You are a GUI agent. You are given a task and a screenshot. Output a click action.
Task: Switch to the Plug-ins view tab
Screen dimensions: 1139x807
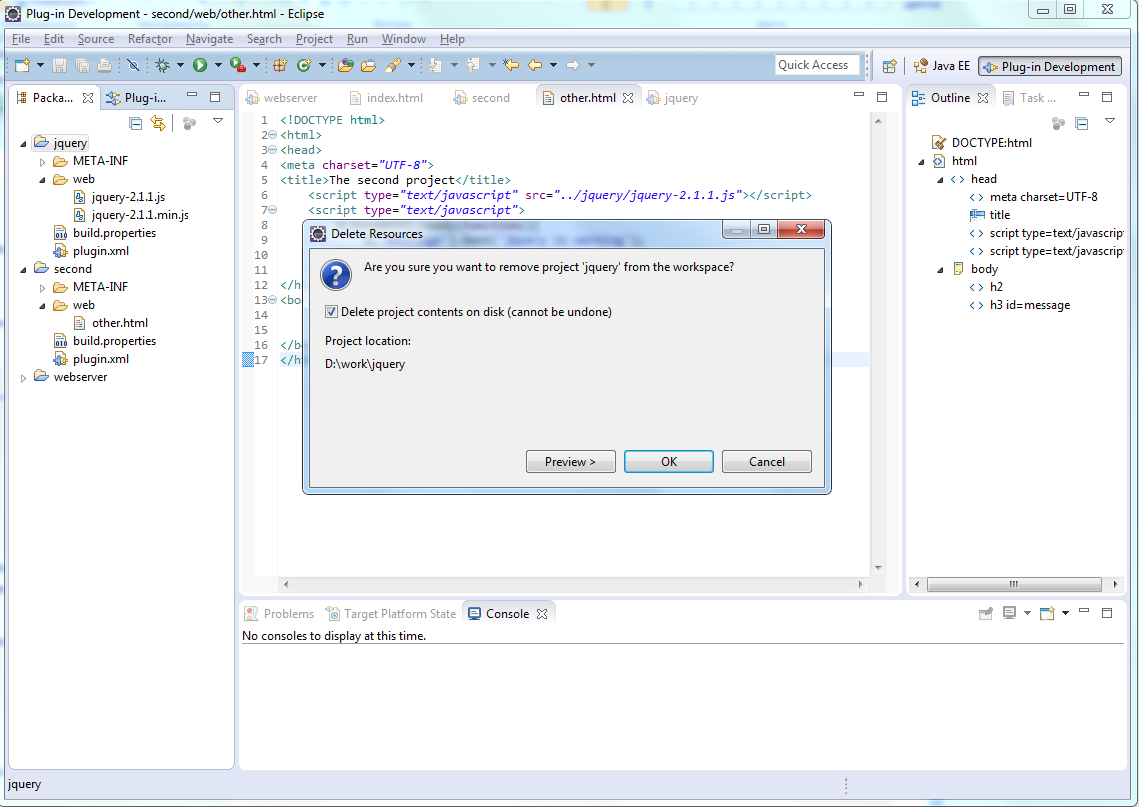(x=136, y=97)
